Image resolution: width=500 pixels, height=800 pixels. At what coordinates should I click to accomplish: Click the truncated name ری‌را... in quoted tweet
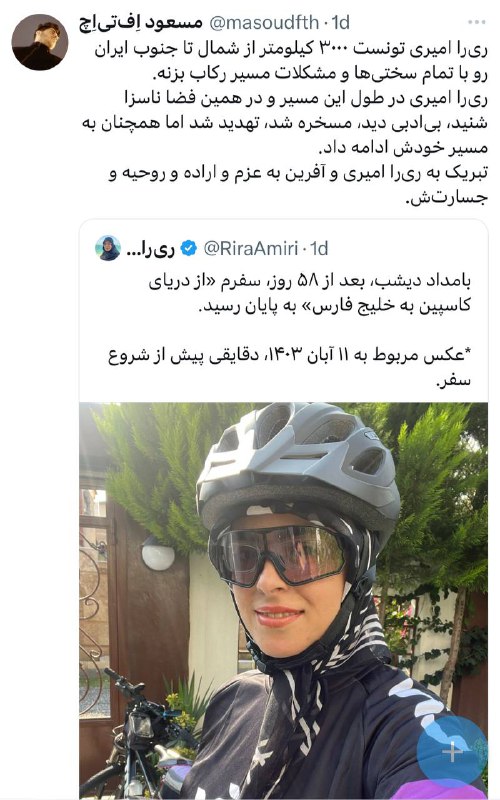(150, 248)
